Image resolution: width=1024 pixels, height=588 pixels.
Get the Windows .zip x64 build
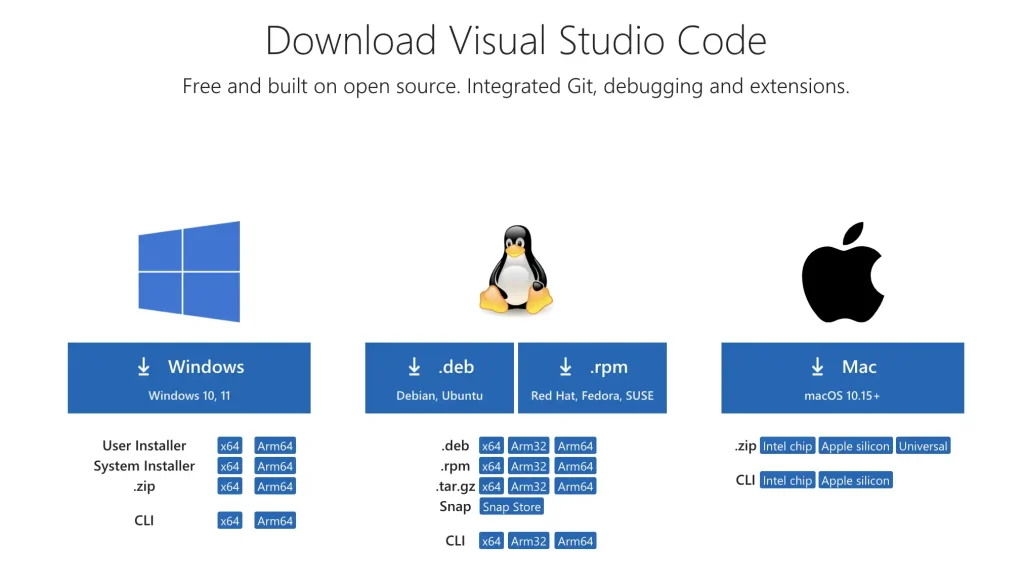[230, 486]
